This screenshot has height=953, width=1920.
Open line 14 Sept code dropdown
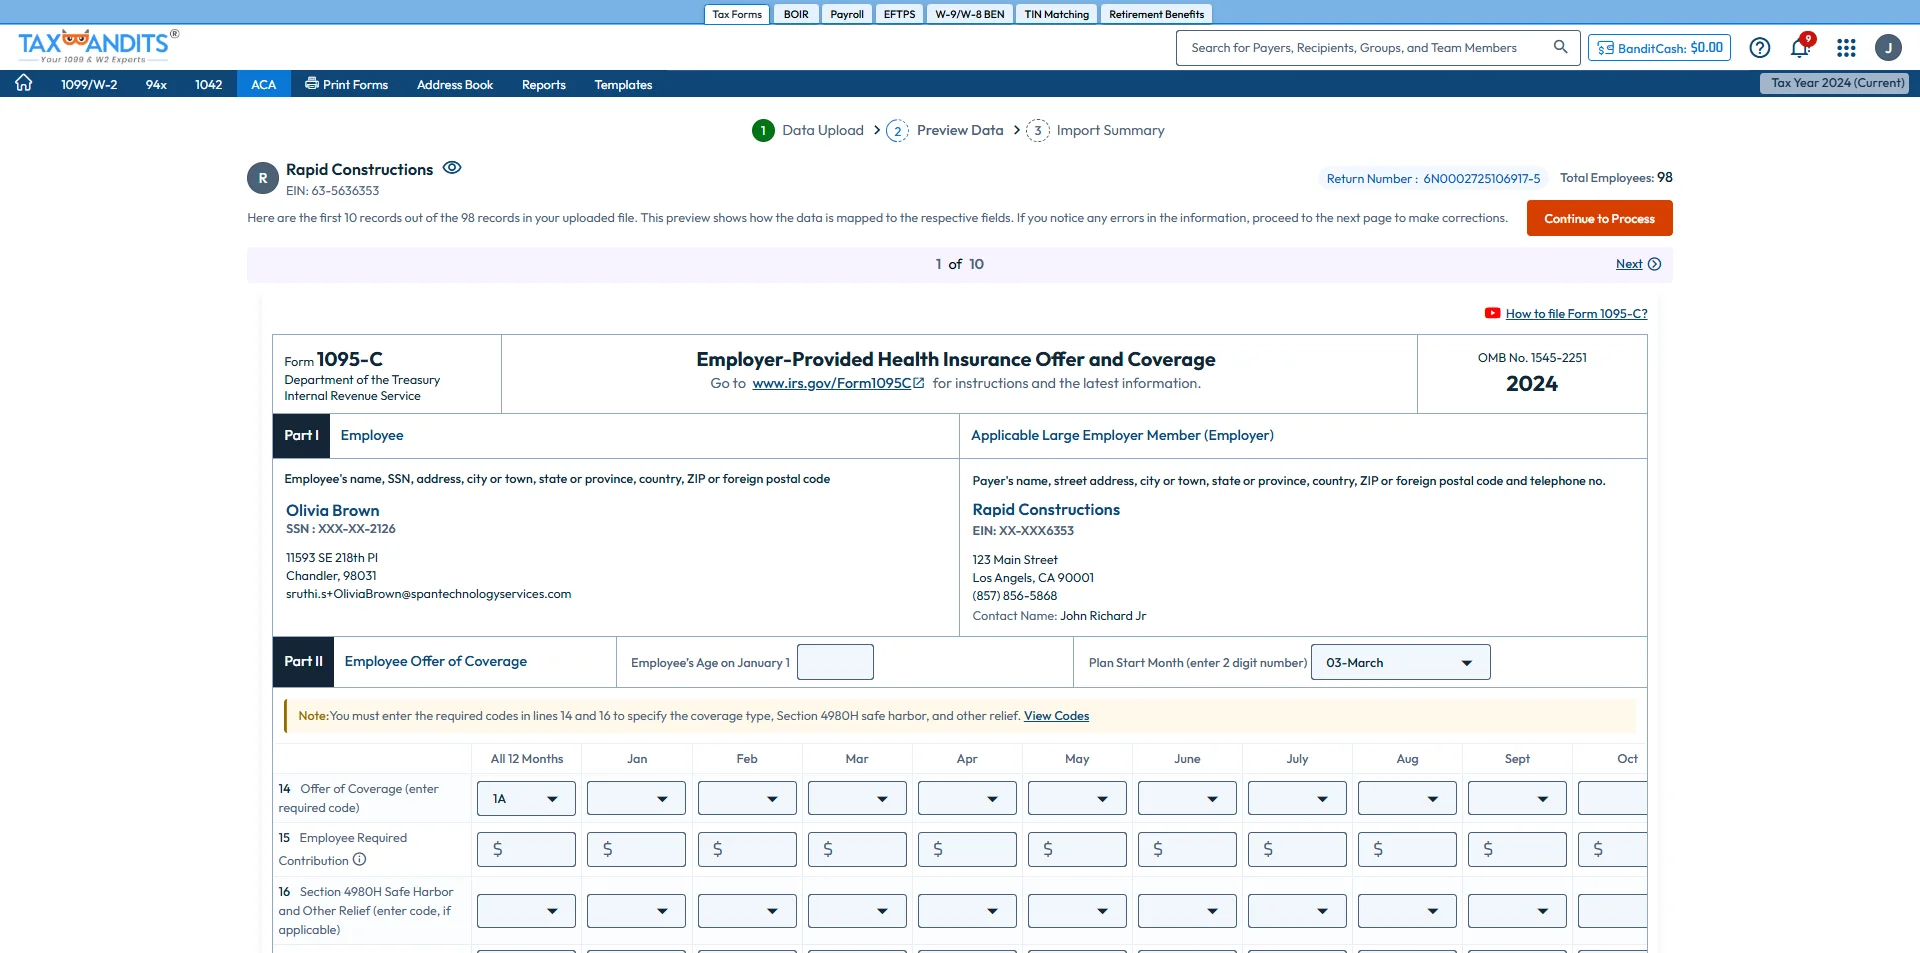pos(1517,798)
